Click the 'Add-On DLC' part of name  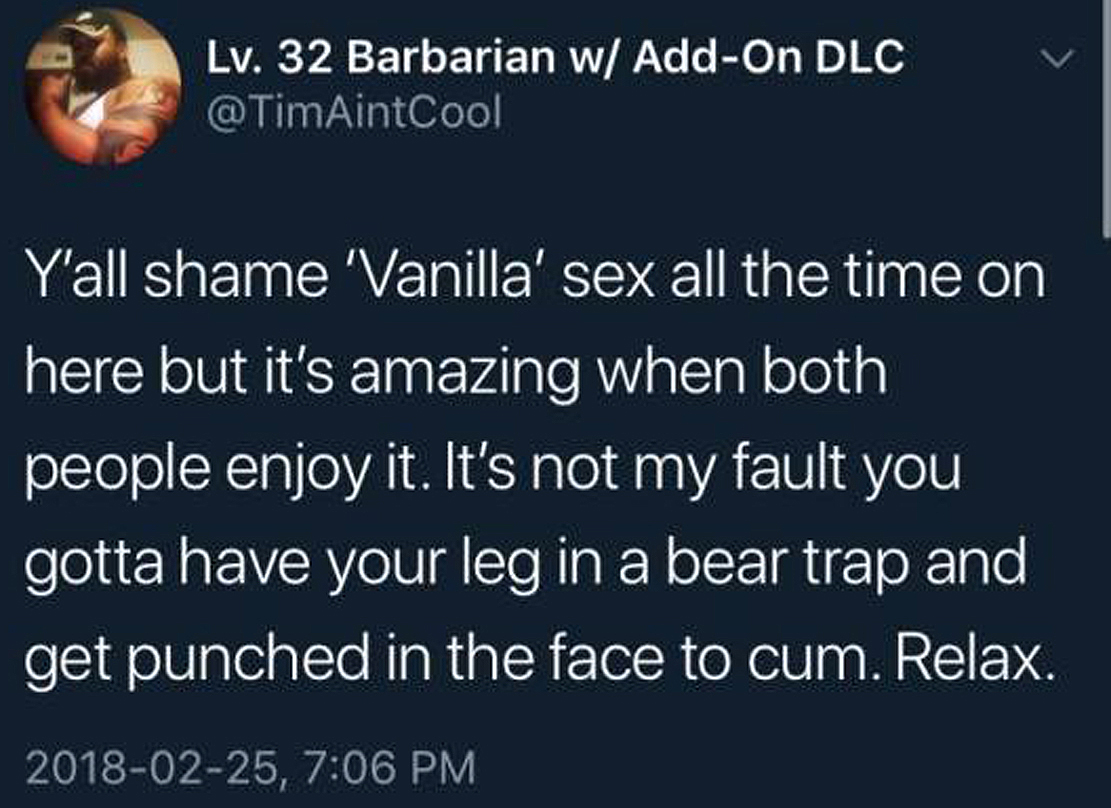(x=768, y=56)
